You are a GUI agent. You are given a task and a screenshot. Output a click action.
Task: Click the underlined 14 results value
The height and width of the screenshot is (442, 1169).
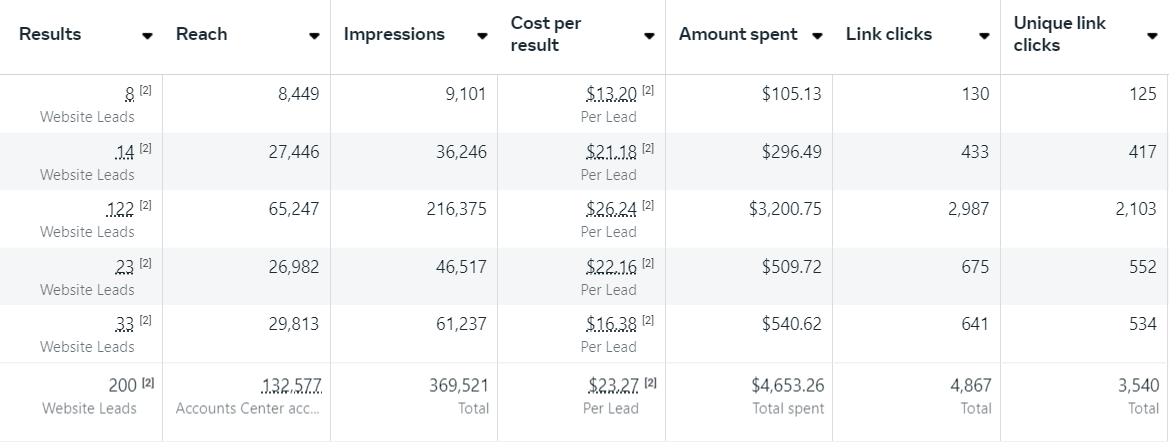[x=125, y=152]
